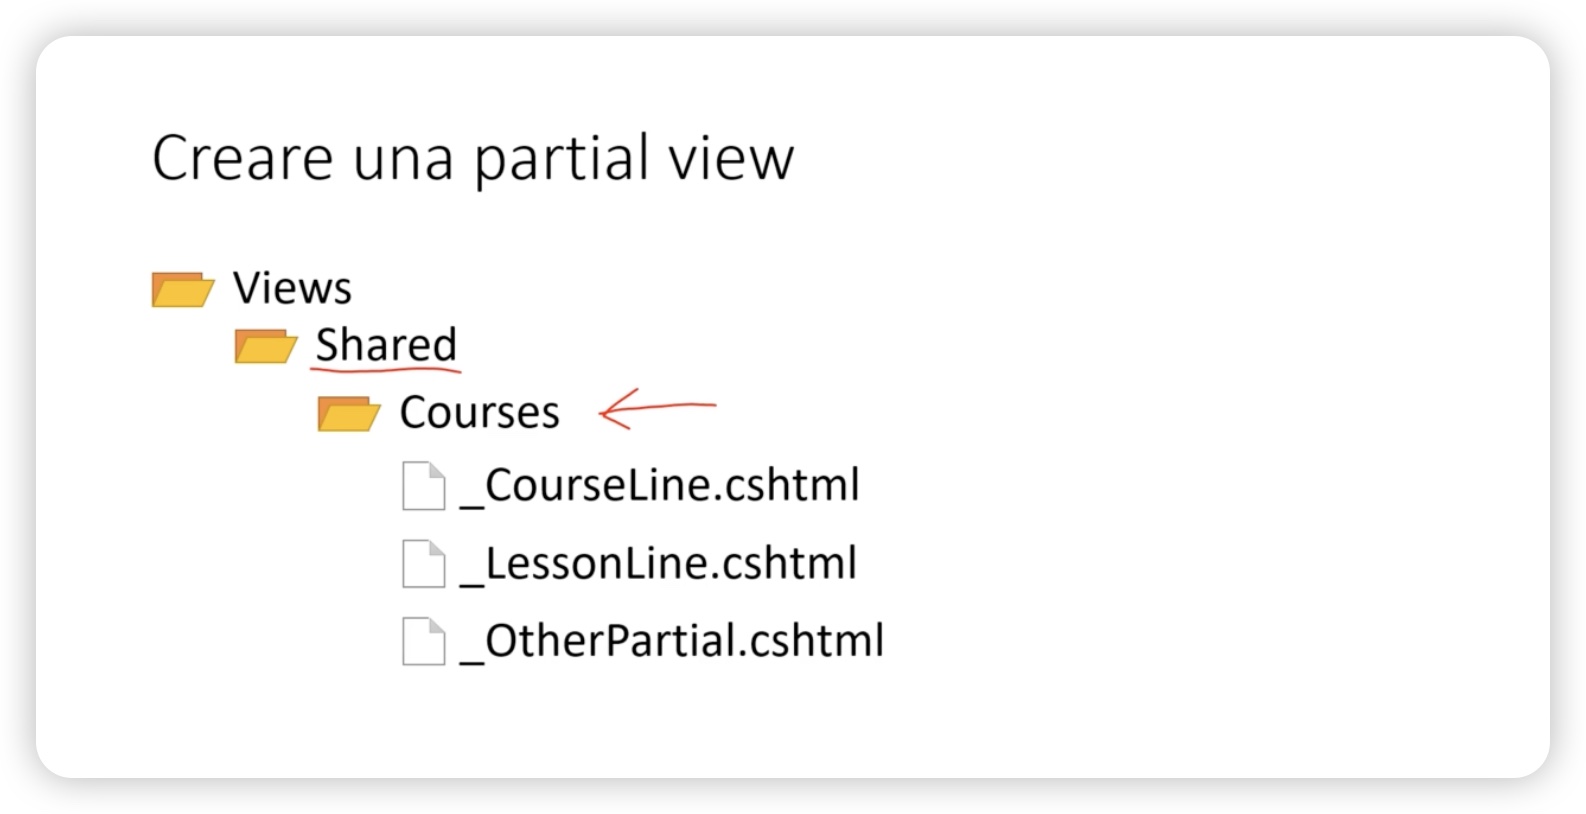The image size is (1586, 814).
Task: Click the file icon beside _OtherPartial.cshtml
Action: (423, 641)
